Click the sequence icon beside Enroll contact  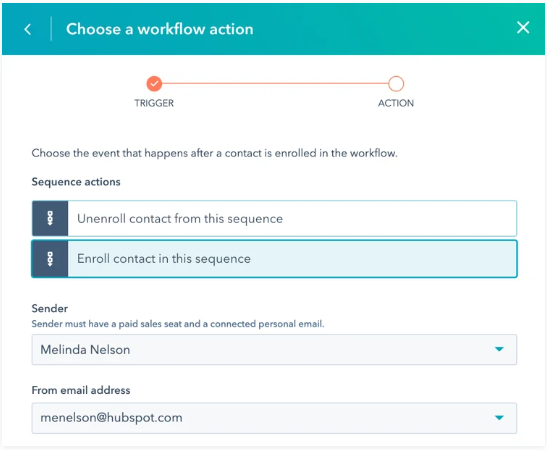point(50,259)
